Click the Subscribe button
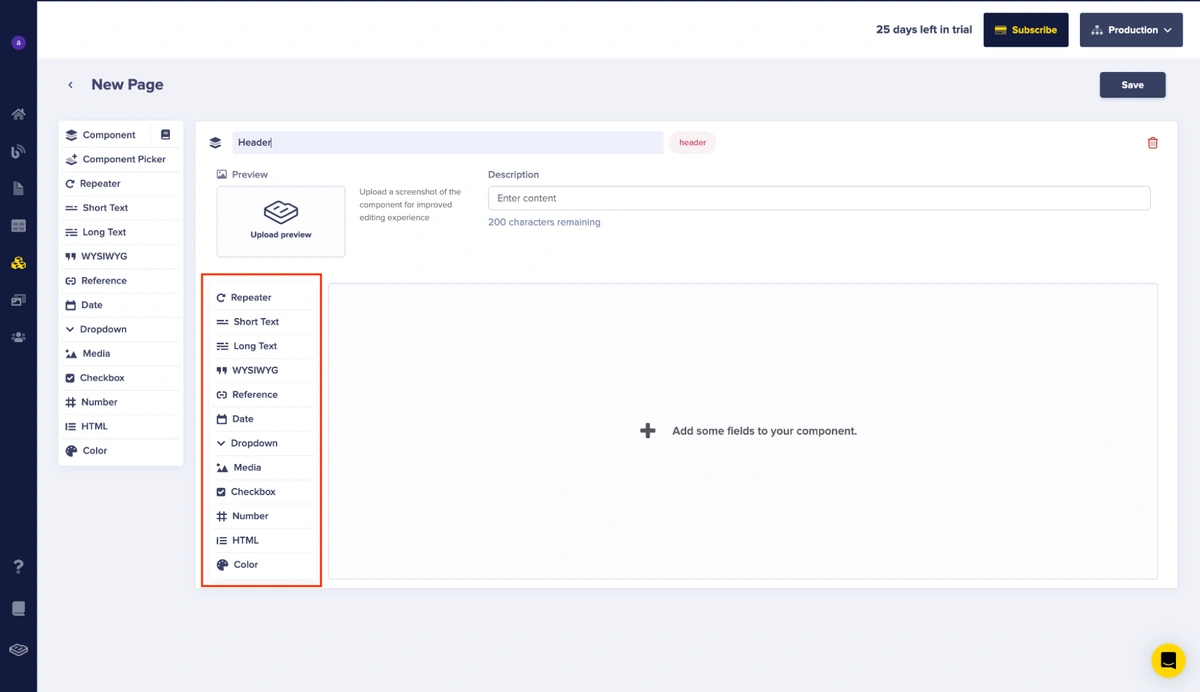Screen dimensions: 1200x692 1025,30
